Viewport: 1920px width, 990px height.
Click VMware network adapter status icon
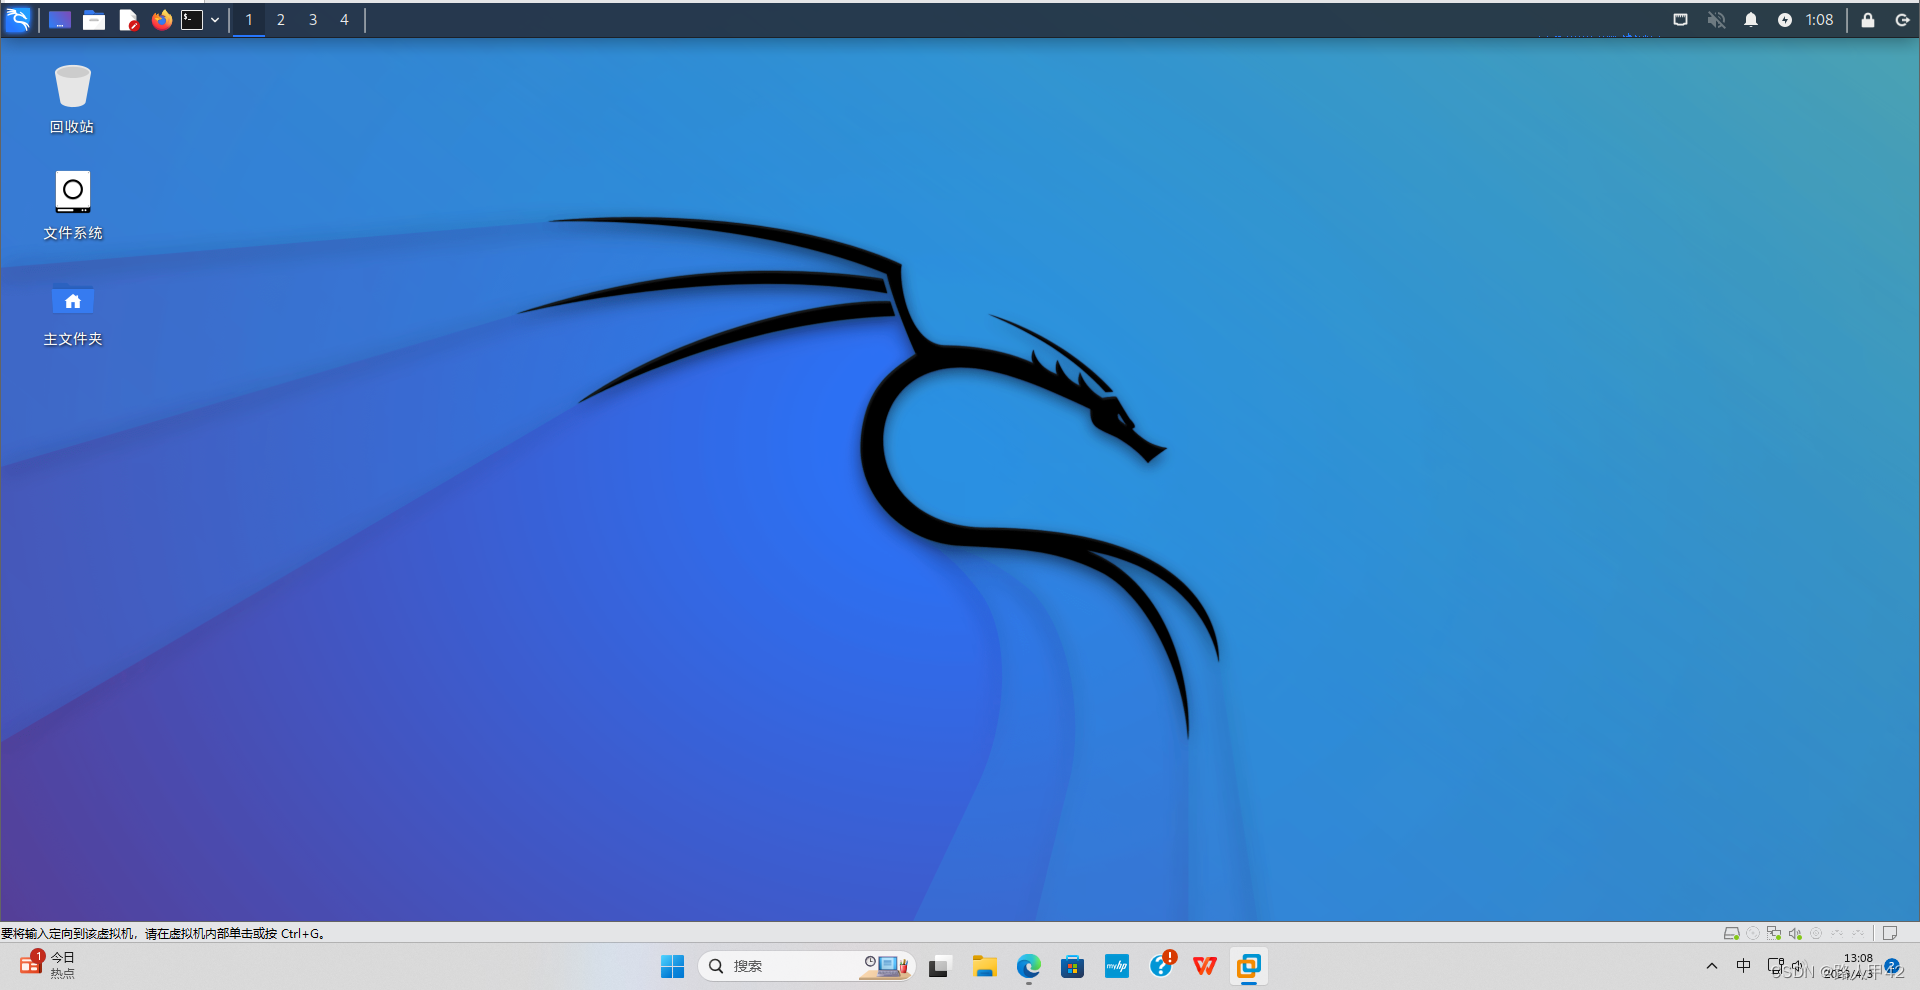click(x=1774, y=933)
